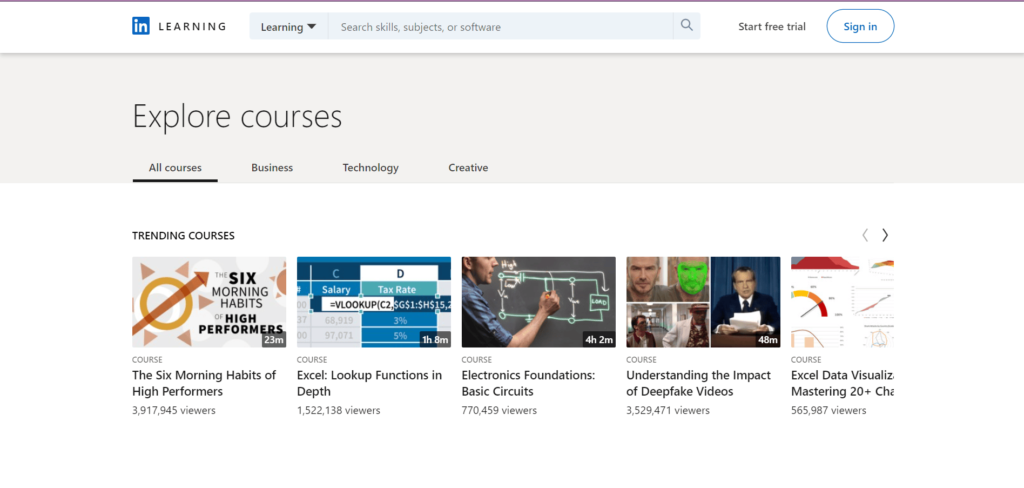The width and height of the screenshot is (1024, 488).
Task: Click 3,917,945 viewers text
Action: tap(174, 410)
